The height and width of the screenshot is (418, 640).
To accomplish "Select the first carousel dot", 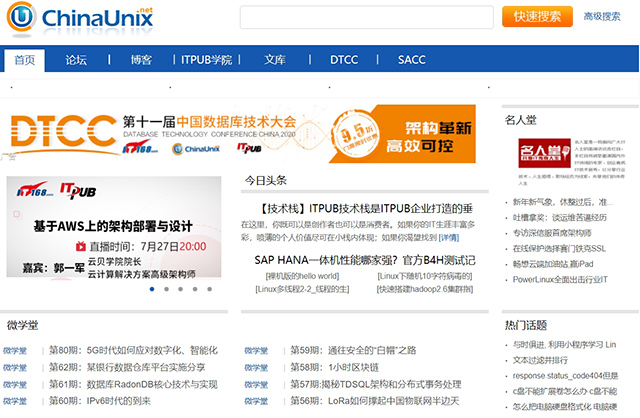I will [x=152, y=289].
